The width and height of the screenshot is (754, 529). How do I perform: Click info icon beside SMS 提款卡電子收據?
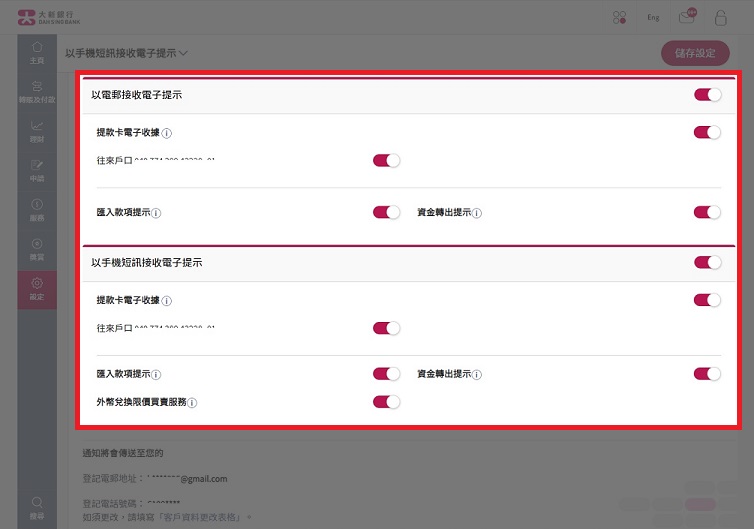[166, 301]
